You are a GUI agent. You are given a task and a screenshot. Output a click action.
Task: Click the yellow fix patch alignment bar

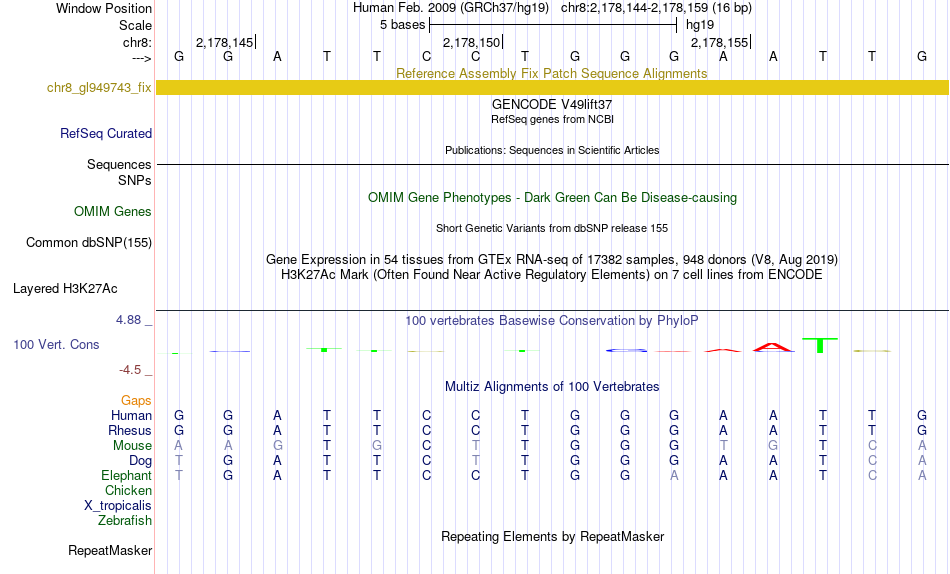(x=552, y=87)
